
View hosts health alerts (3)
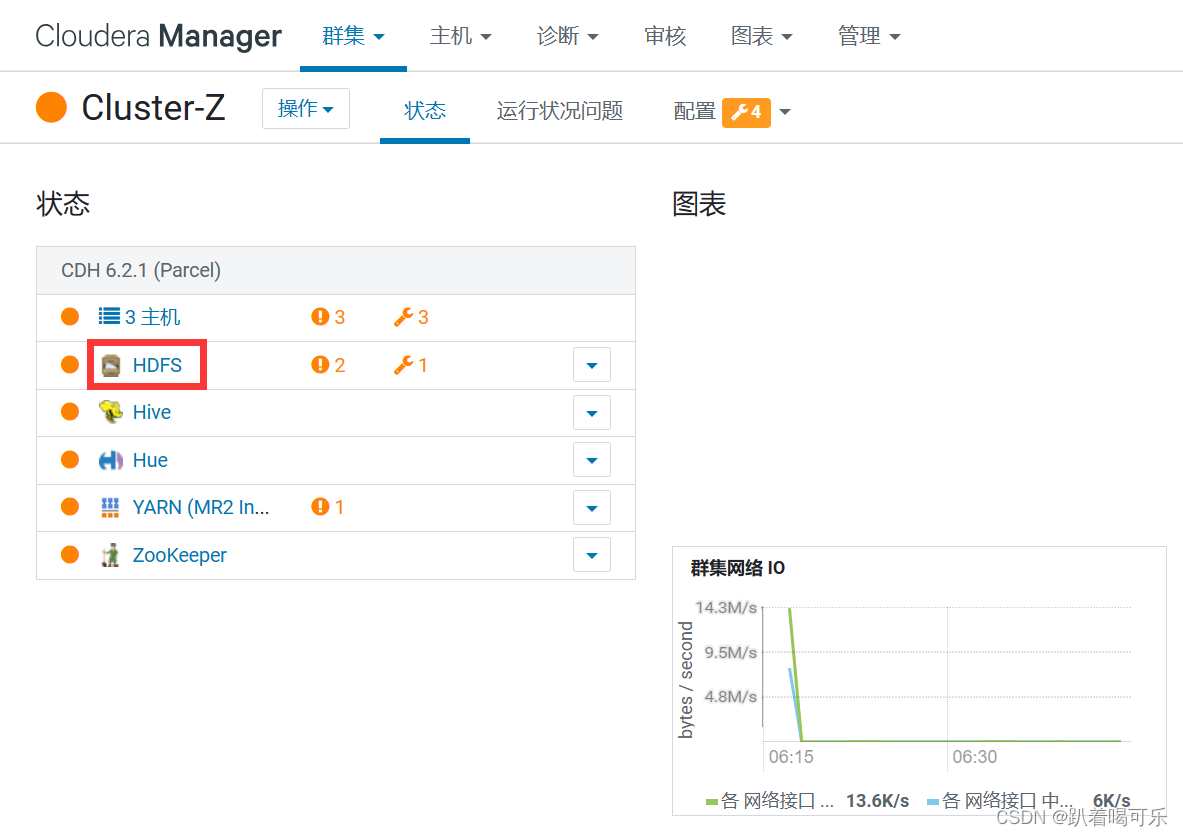point(328,317)
